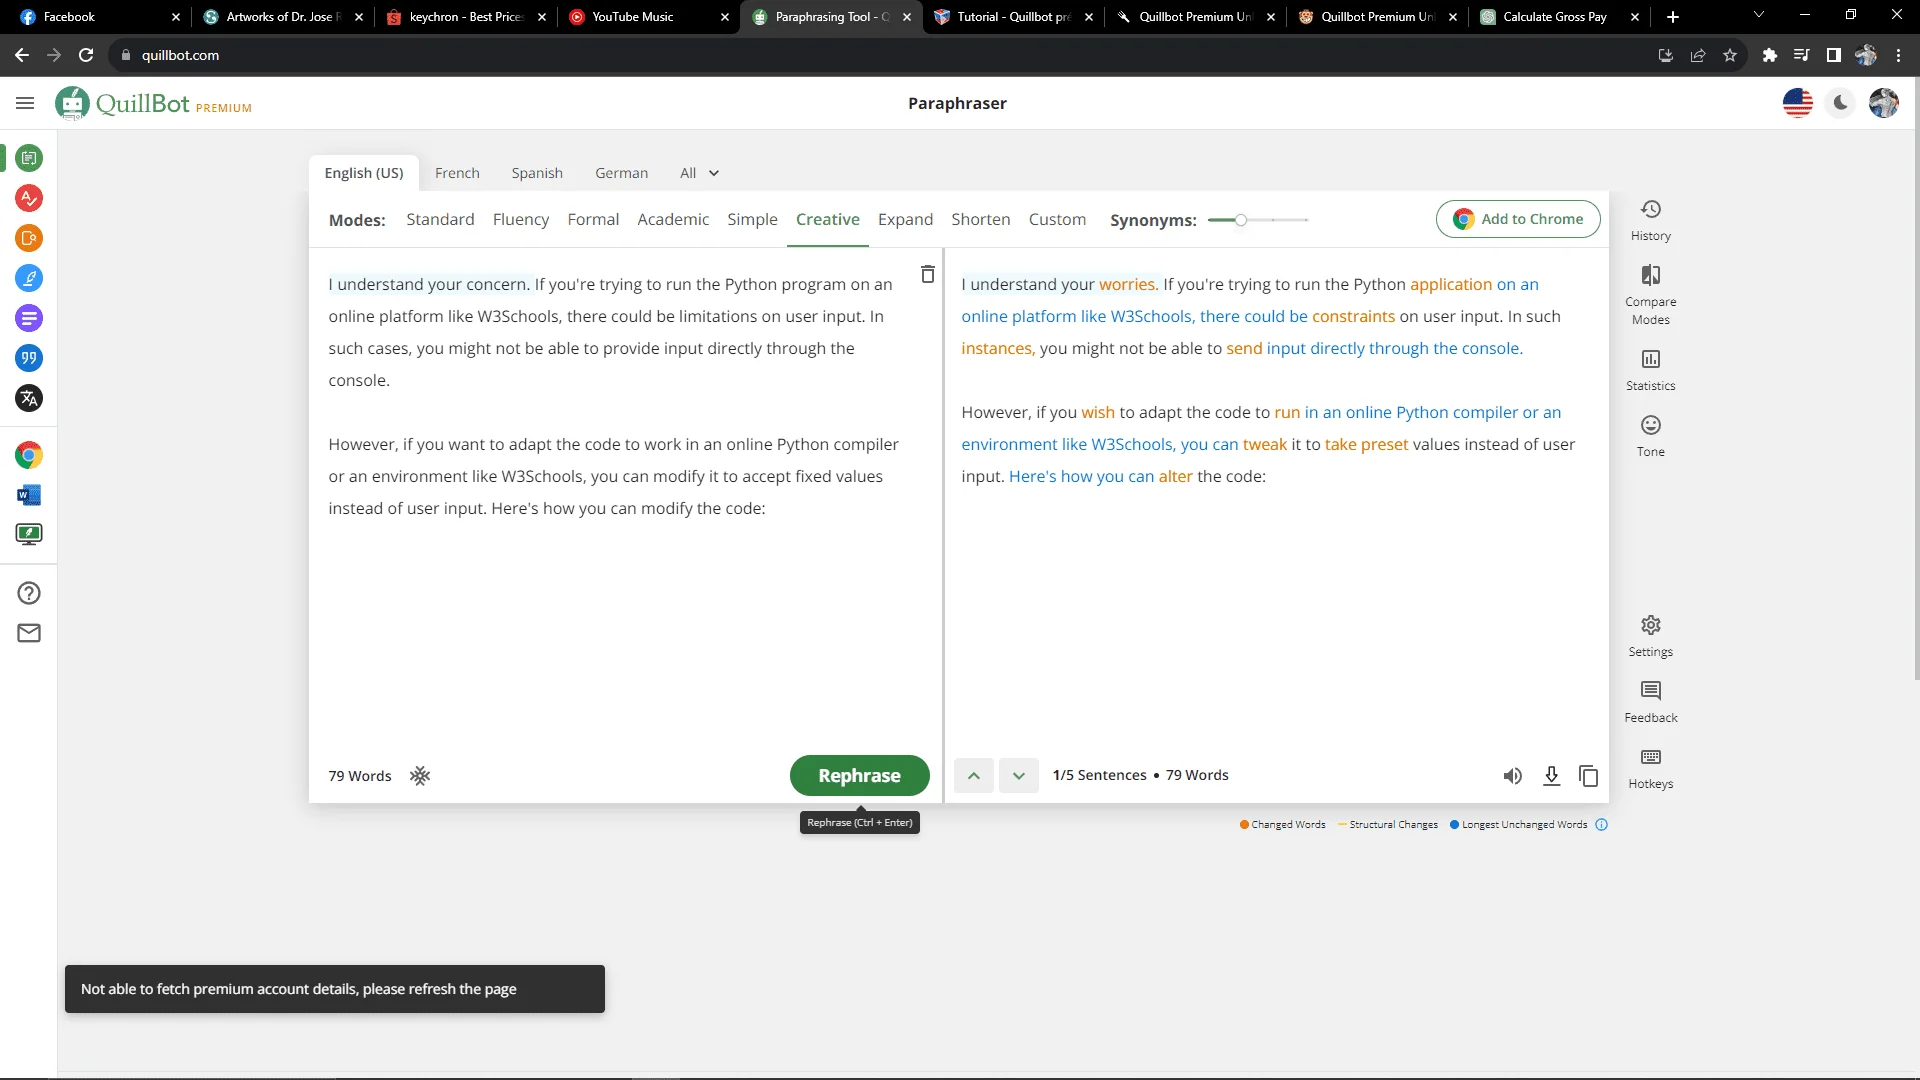The height and width of the screenshot is (1080, 1920).
Task: Open the Help question mark icon
Action: click(x=29, y=593)
